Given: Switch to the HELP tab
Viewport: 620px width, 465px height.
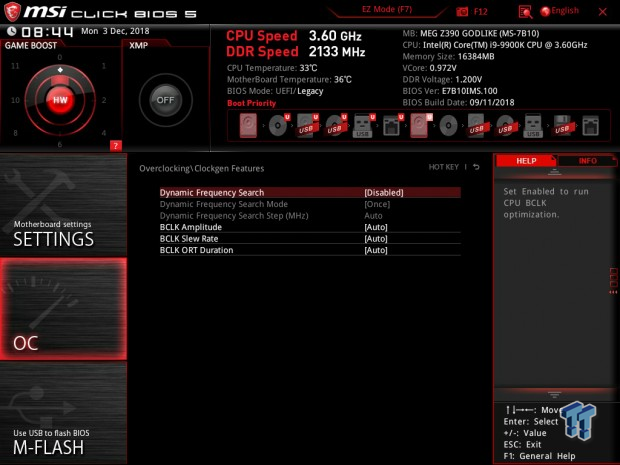Looking at the screenshot, I should [526, 161].
